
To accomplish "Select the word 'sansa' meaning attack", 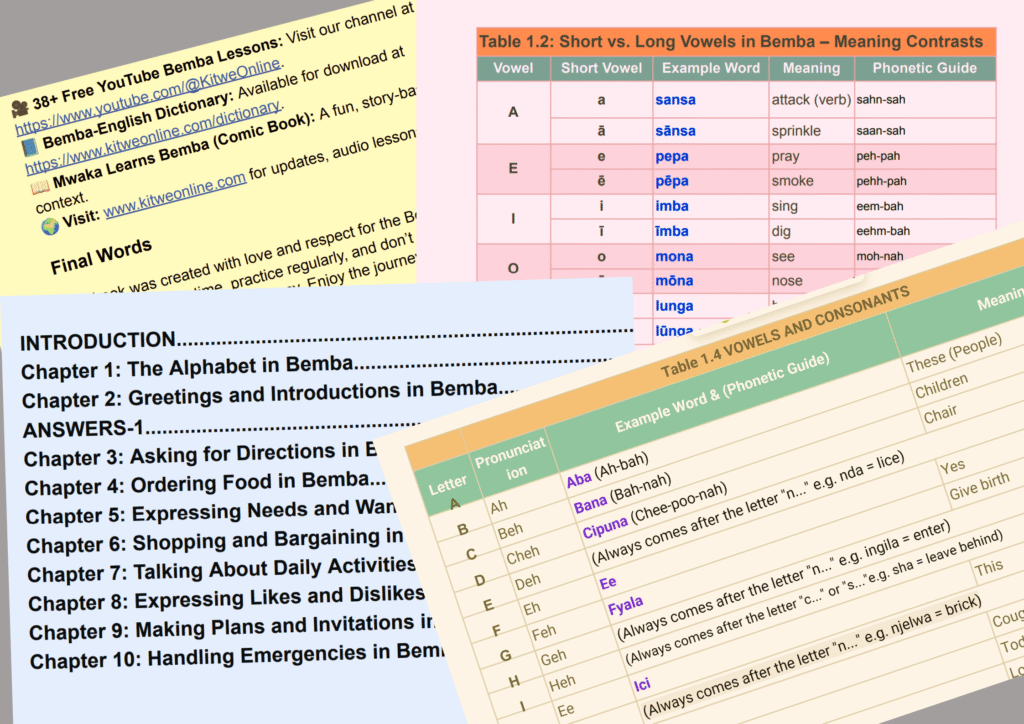I will coord(675,100).
